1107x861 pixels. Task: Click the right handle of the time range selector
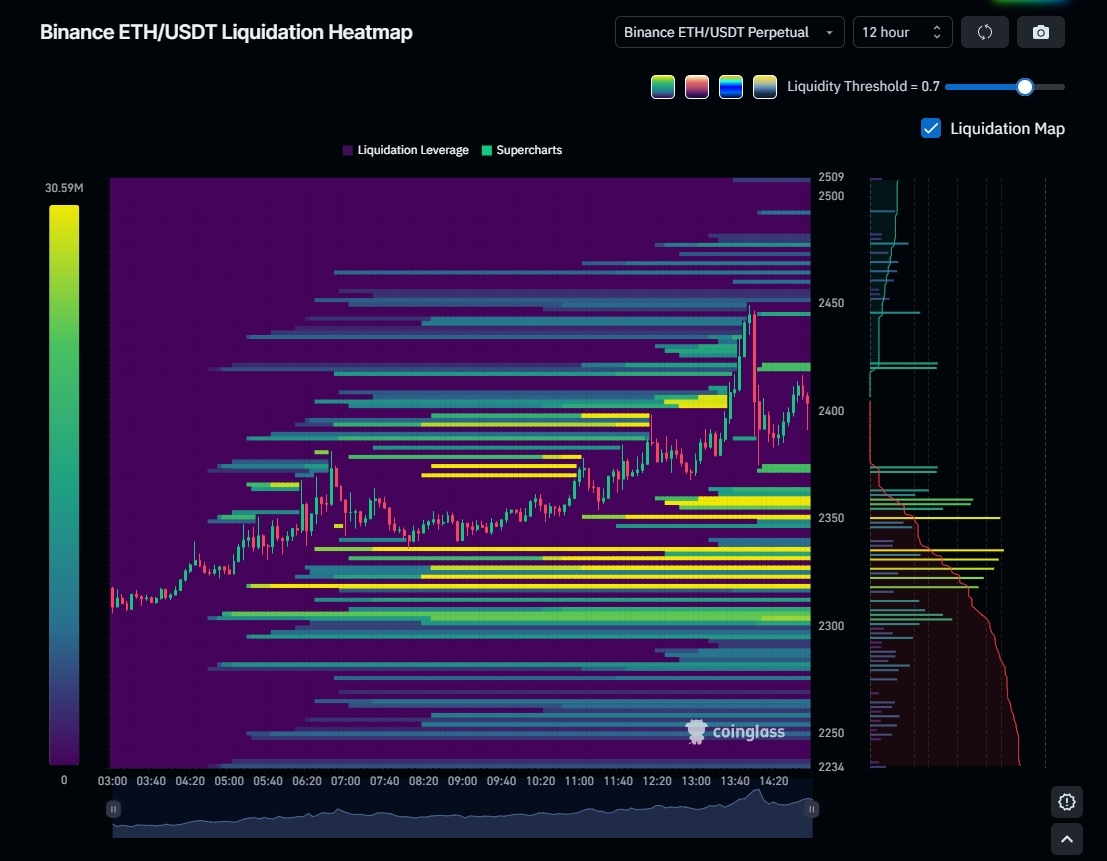[x=812, y=809]
